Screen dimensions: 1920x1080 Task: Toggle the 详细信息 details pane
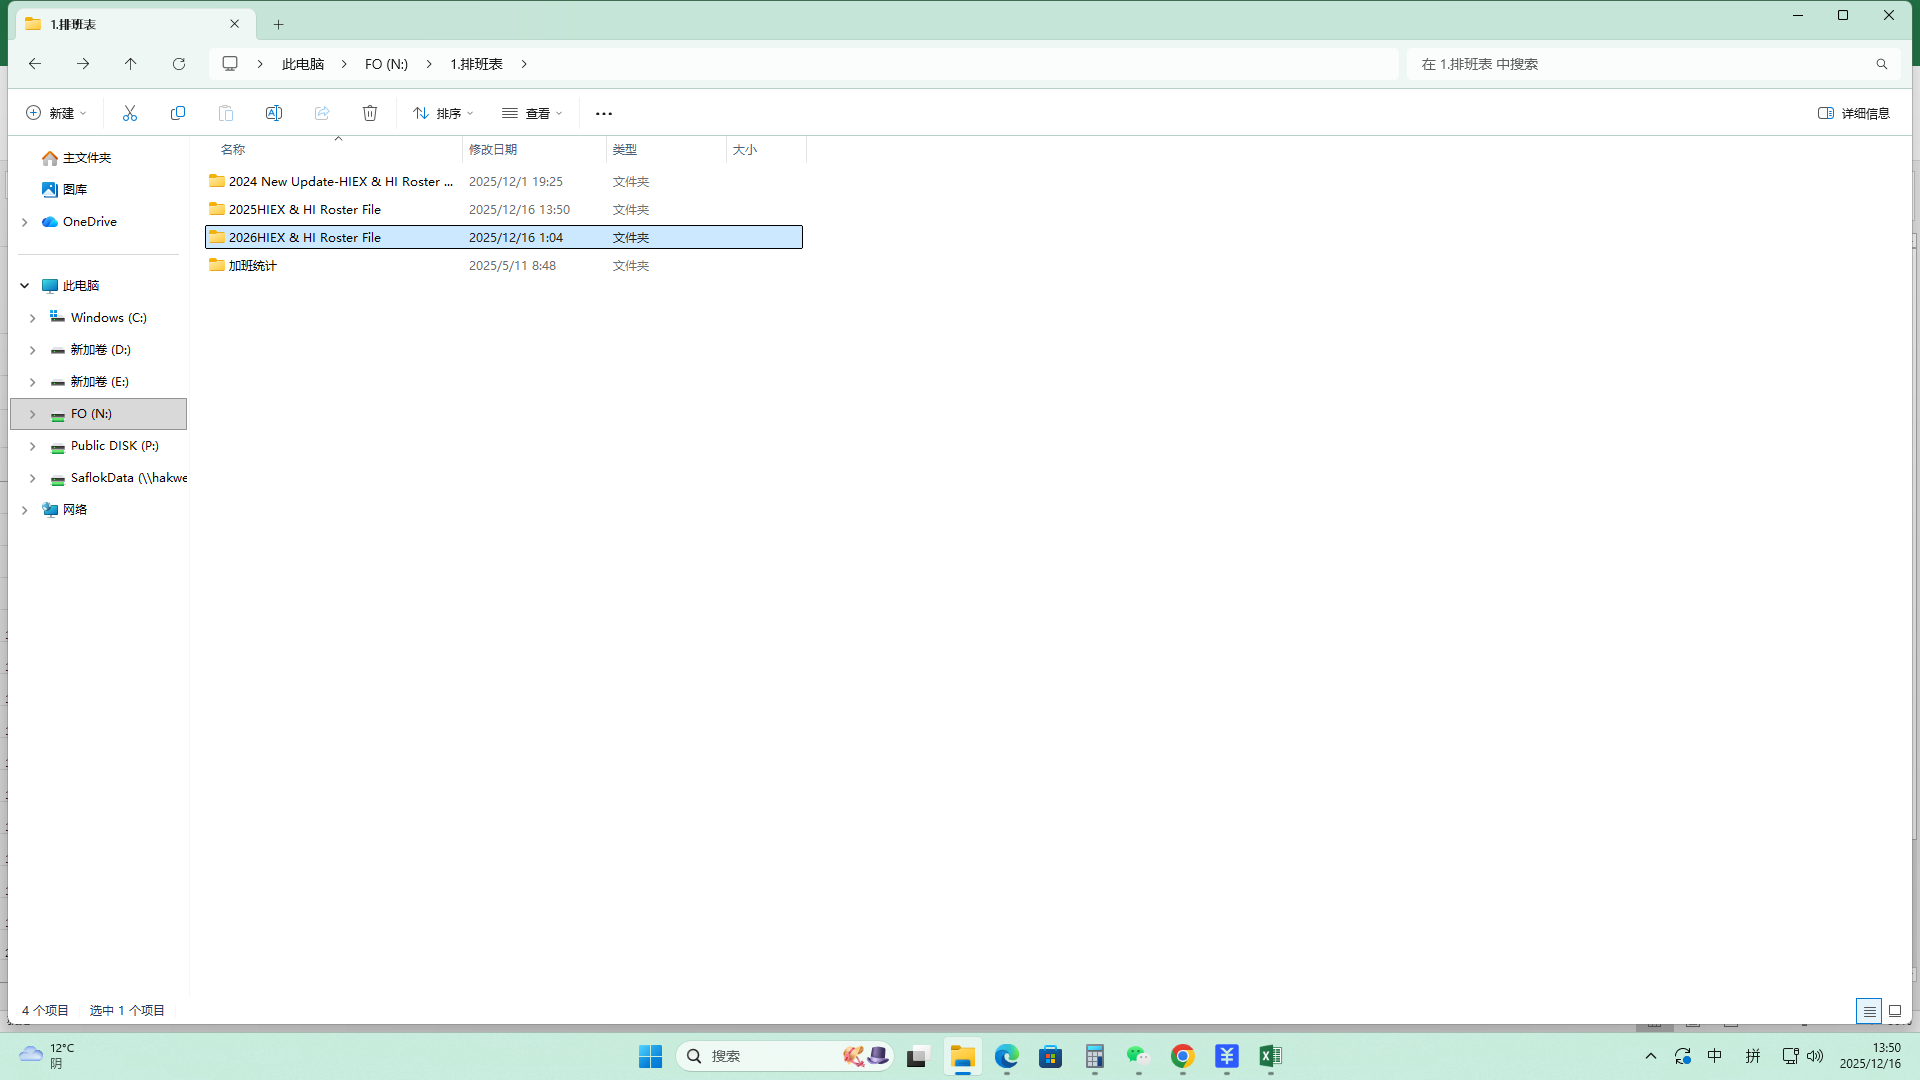point(1854,113)
